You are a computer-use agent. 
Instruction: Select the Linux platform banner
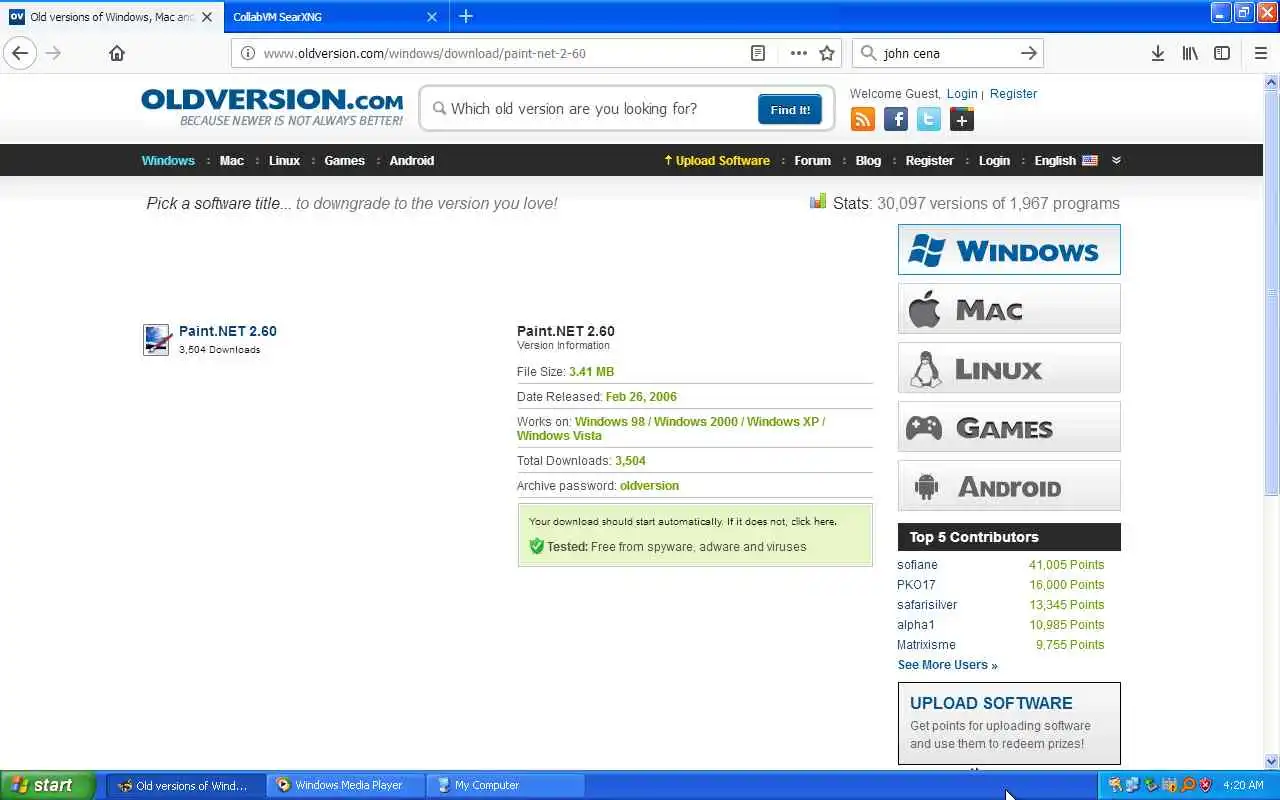click(1009, 368)
